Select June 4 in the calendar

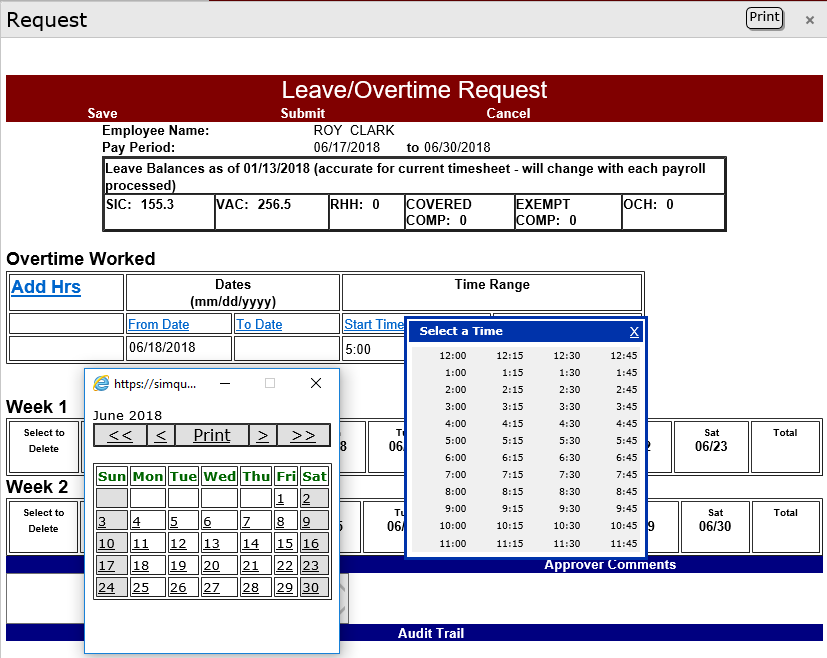pyautogui.click(x=137, y=521)
